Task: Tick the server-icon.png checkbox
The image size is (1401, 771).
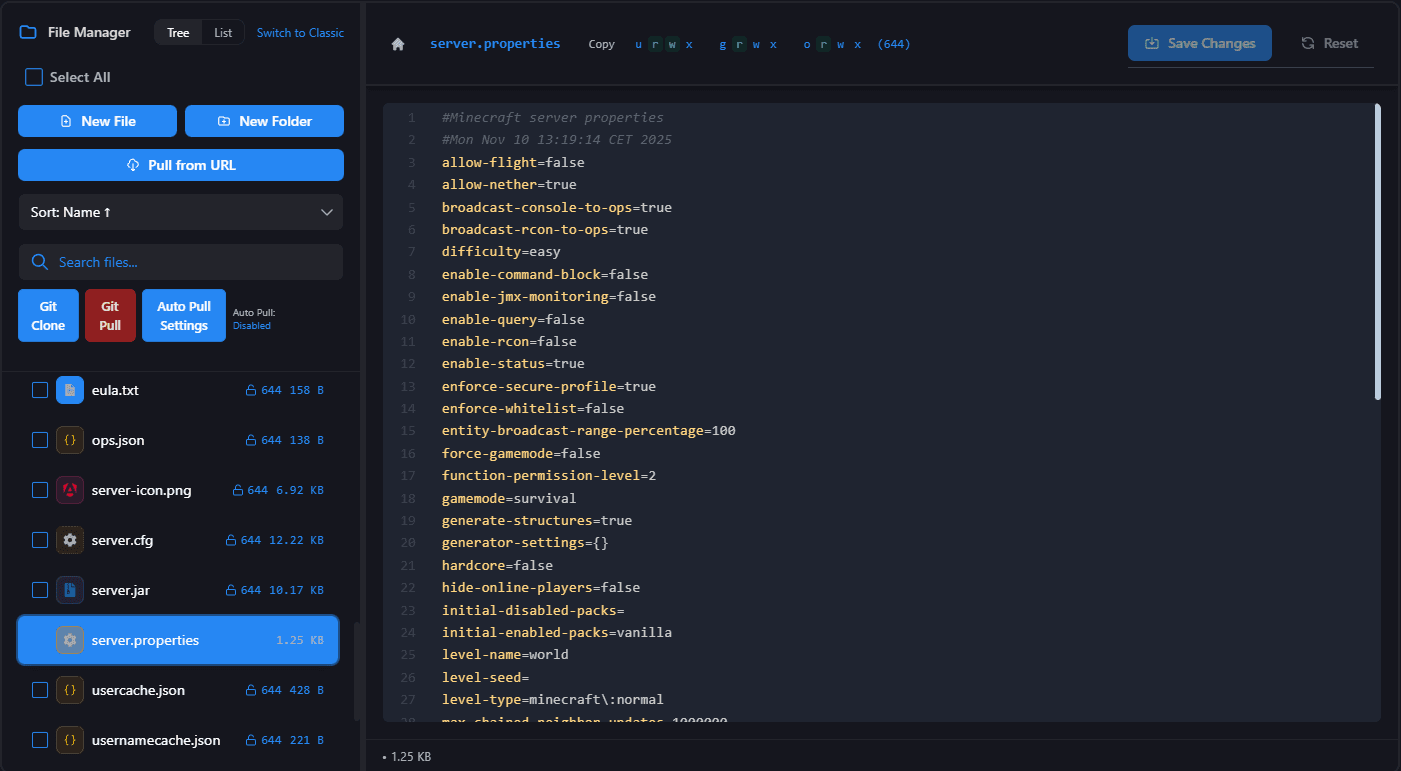Action: pos(40,490)
